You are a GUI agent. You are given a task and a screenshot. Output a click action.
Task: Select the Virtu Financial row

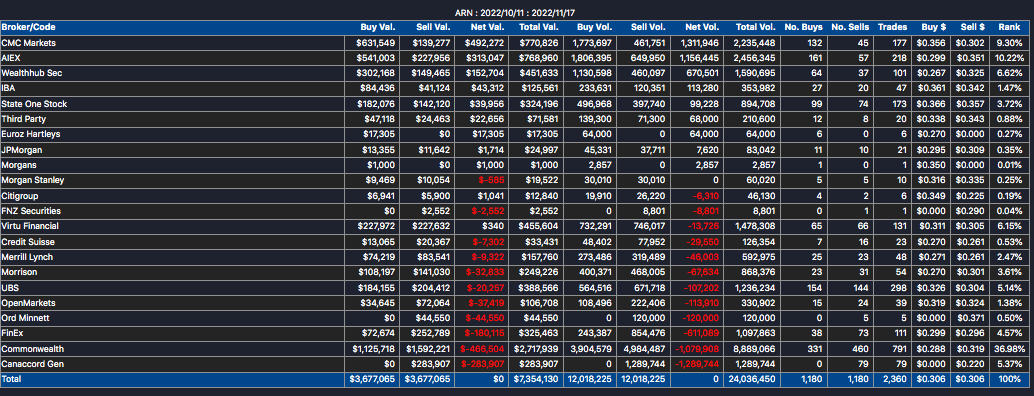(514, 226)
